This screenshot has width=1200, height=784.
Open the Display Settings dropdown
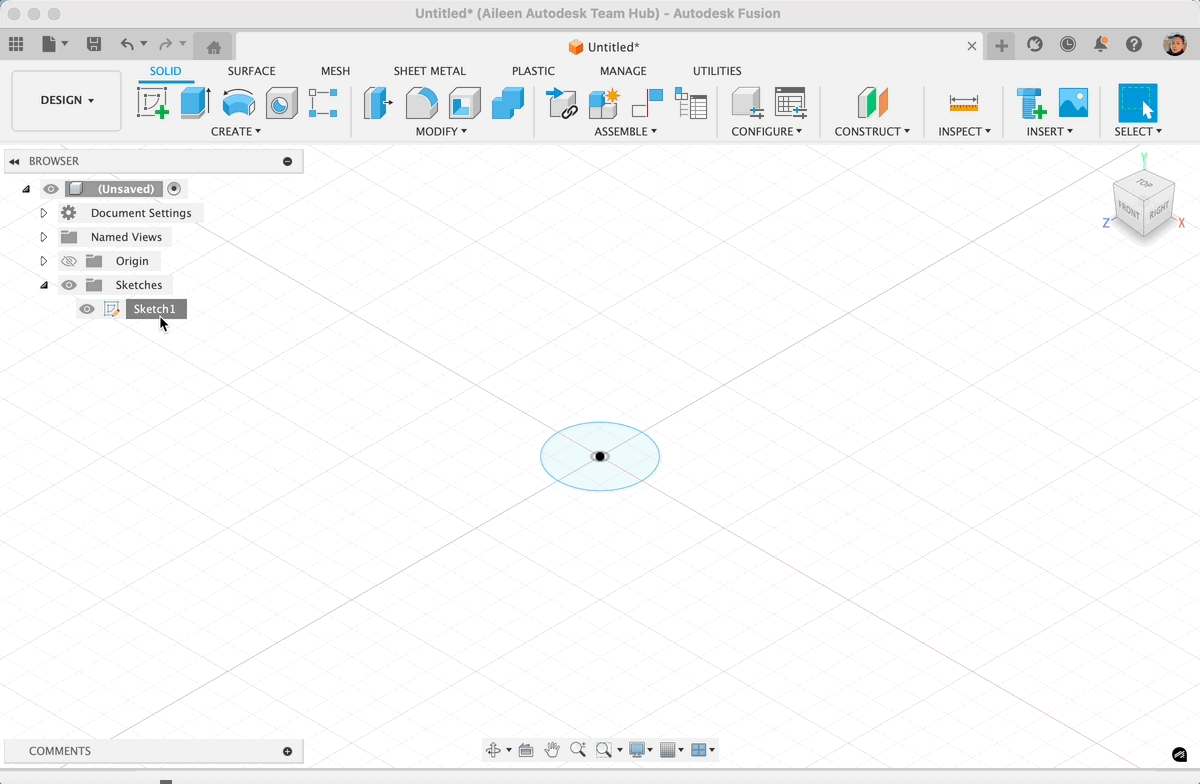click(x=638, y=749)
